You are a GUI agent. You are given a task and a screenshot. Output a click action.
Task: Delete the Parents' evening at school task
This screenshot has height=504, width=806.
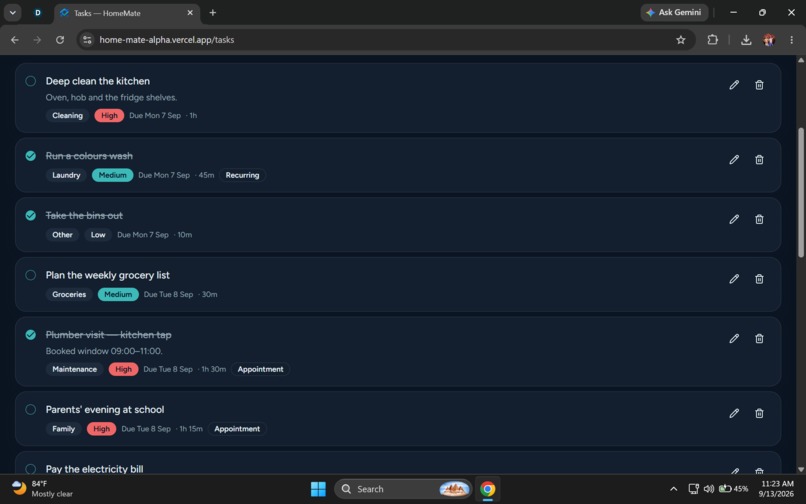point(759,413)
